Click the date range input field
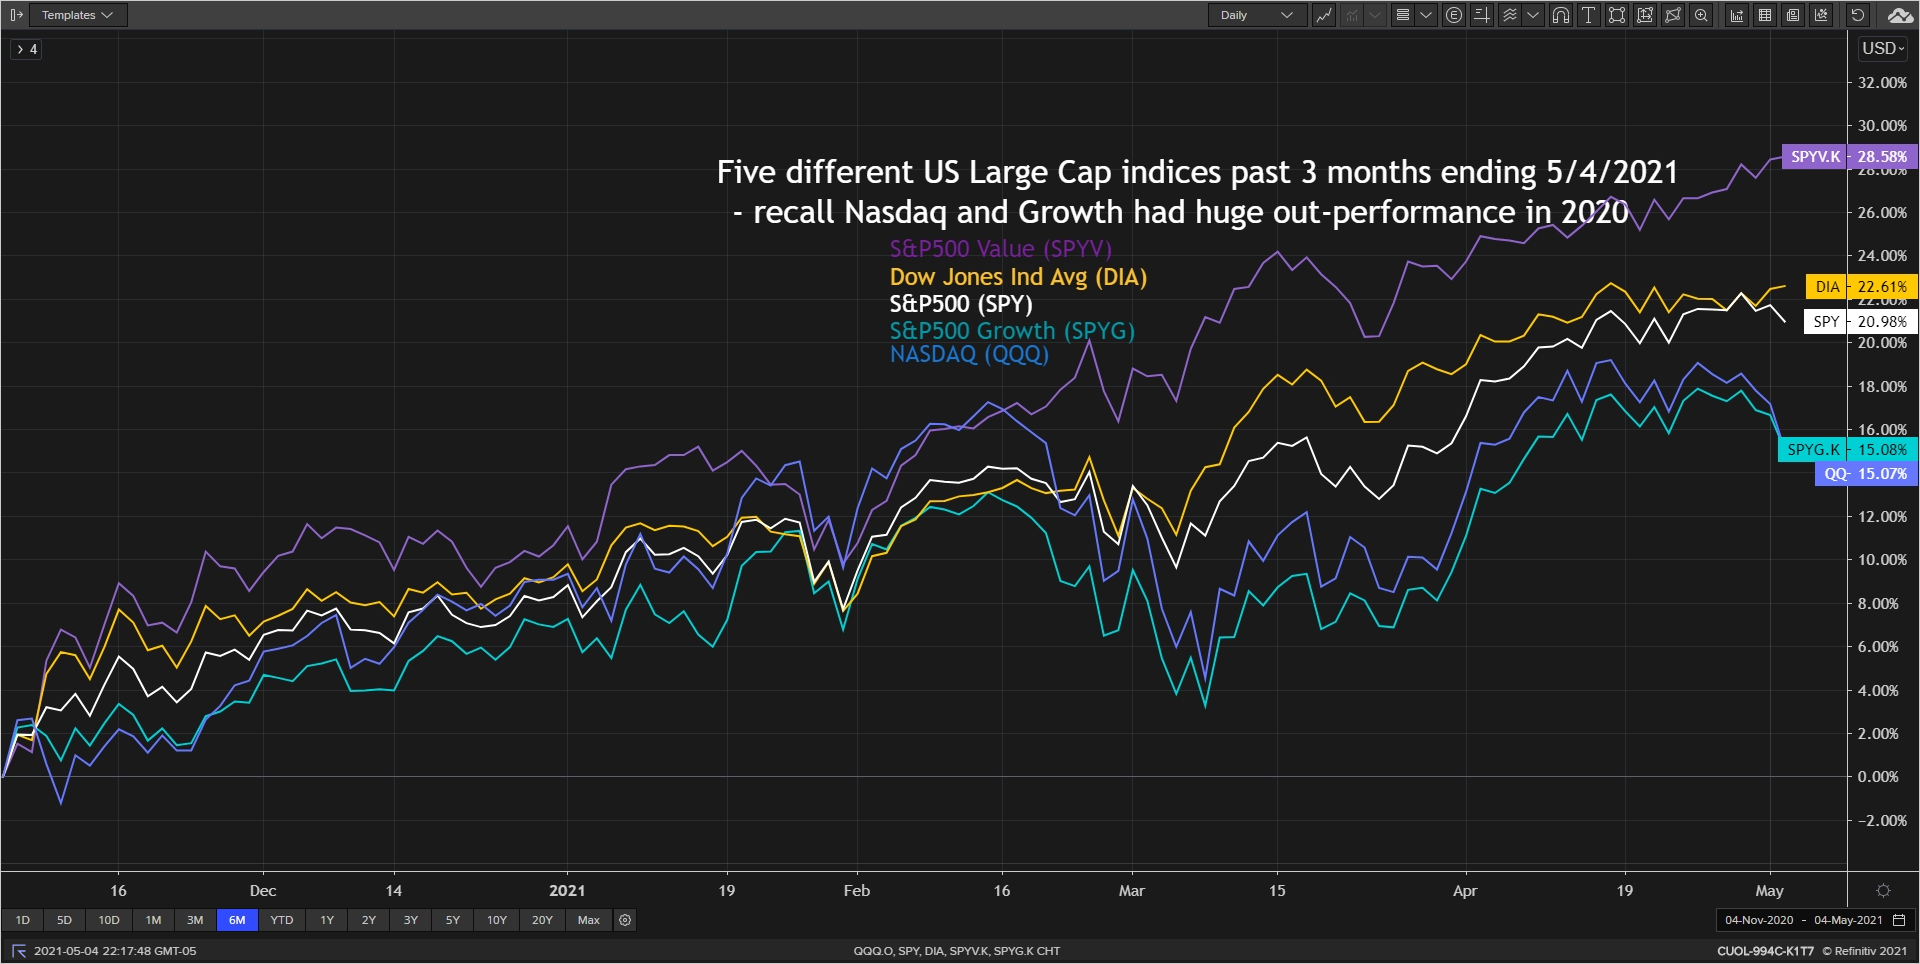This screenshot has width=1920, height=964. click(x=1803, y=920)
